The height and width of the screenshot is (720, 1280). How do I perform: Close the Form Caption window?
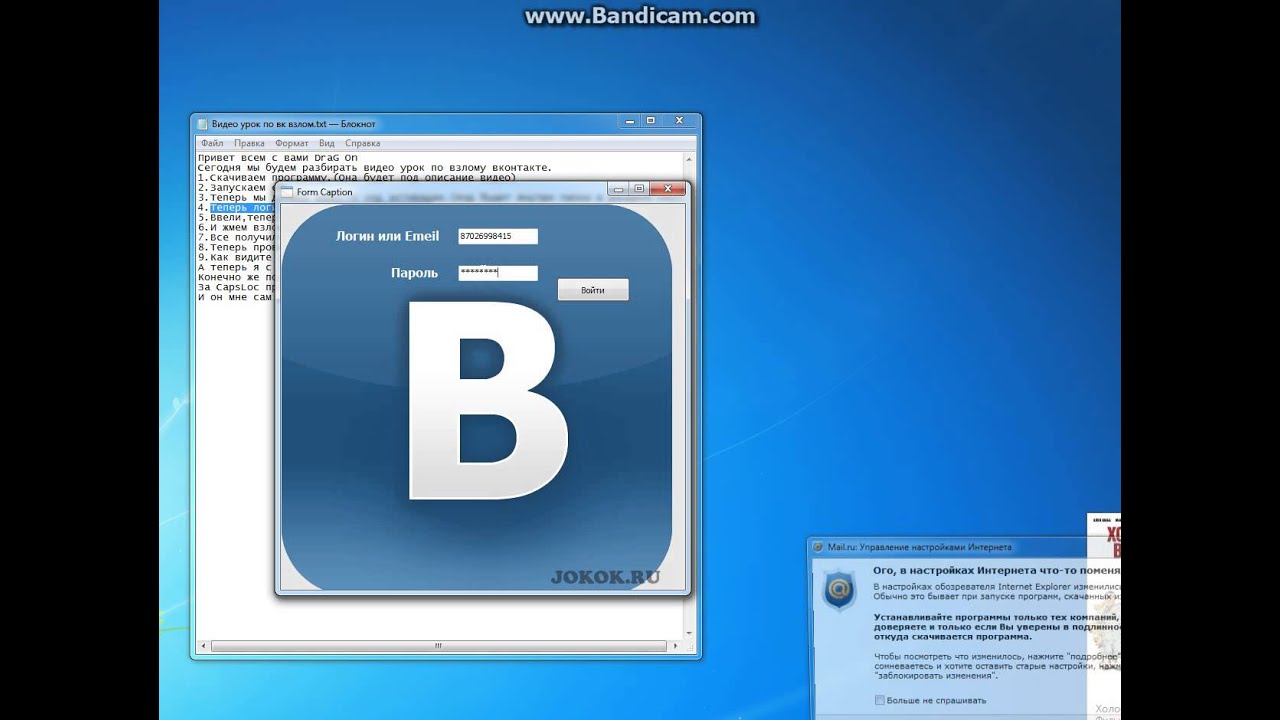tap(667, 188)
